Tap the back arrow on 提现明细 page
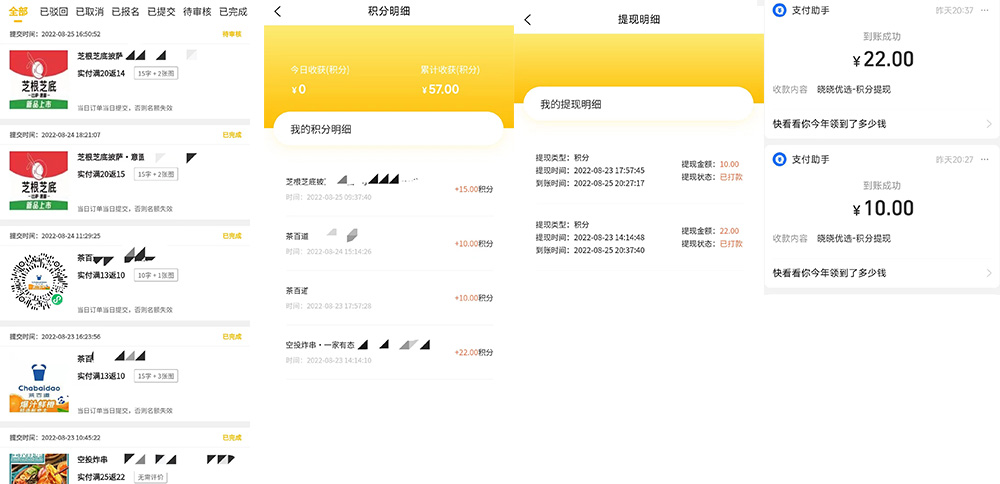The image size is (1000, 484). tap(527, 20)
